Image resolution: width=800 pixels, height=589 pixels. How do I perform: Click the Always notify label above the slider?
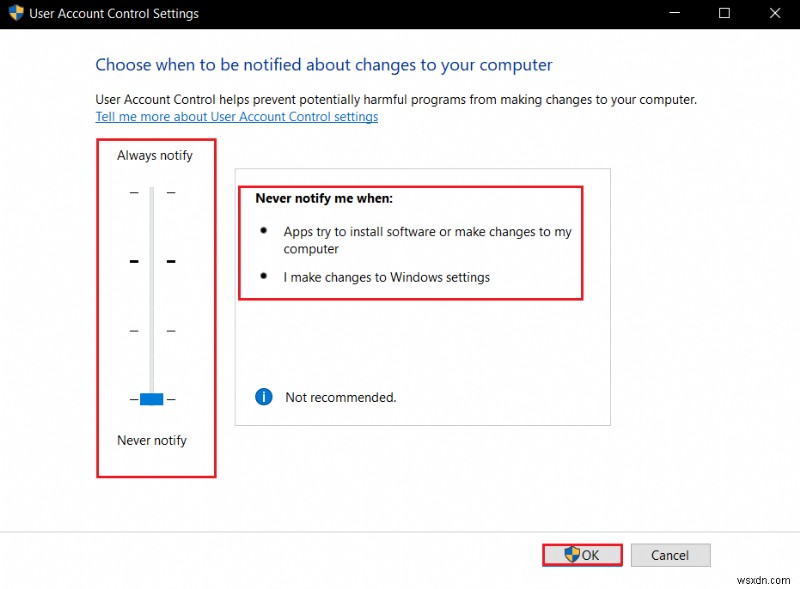click(155, 156)
